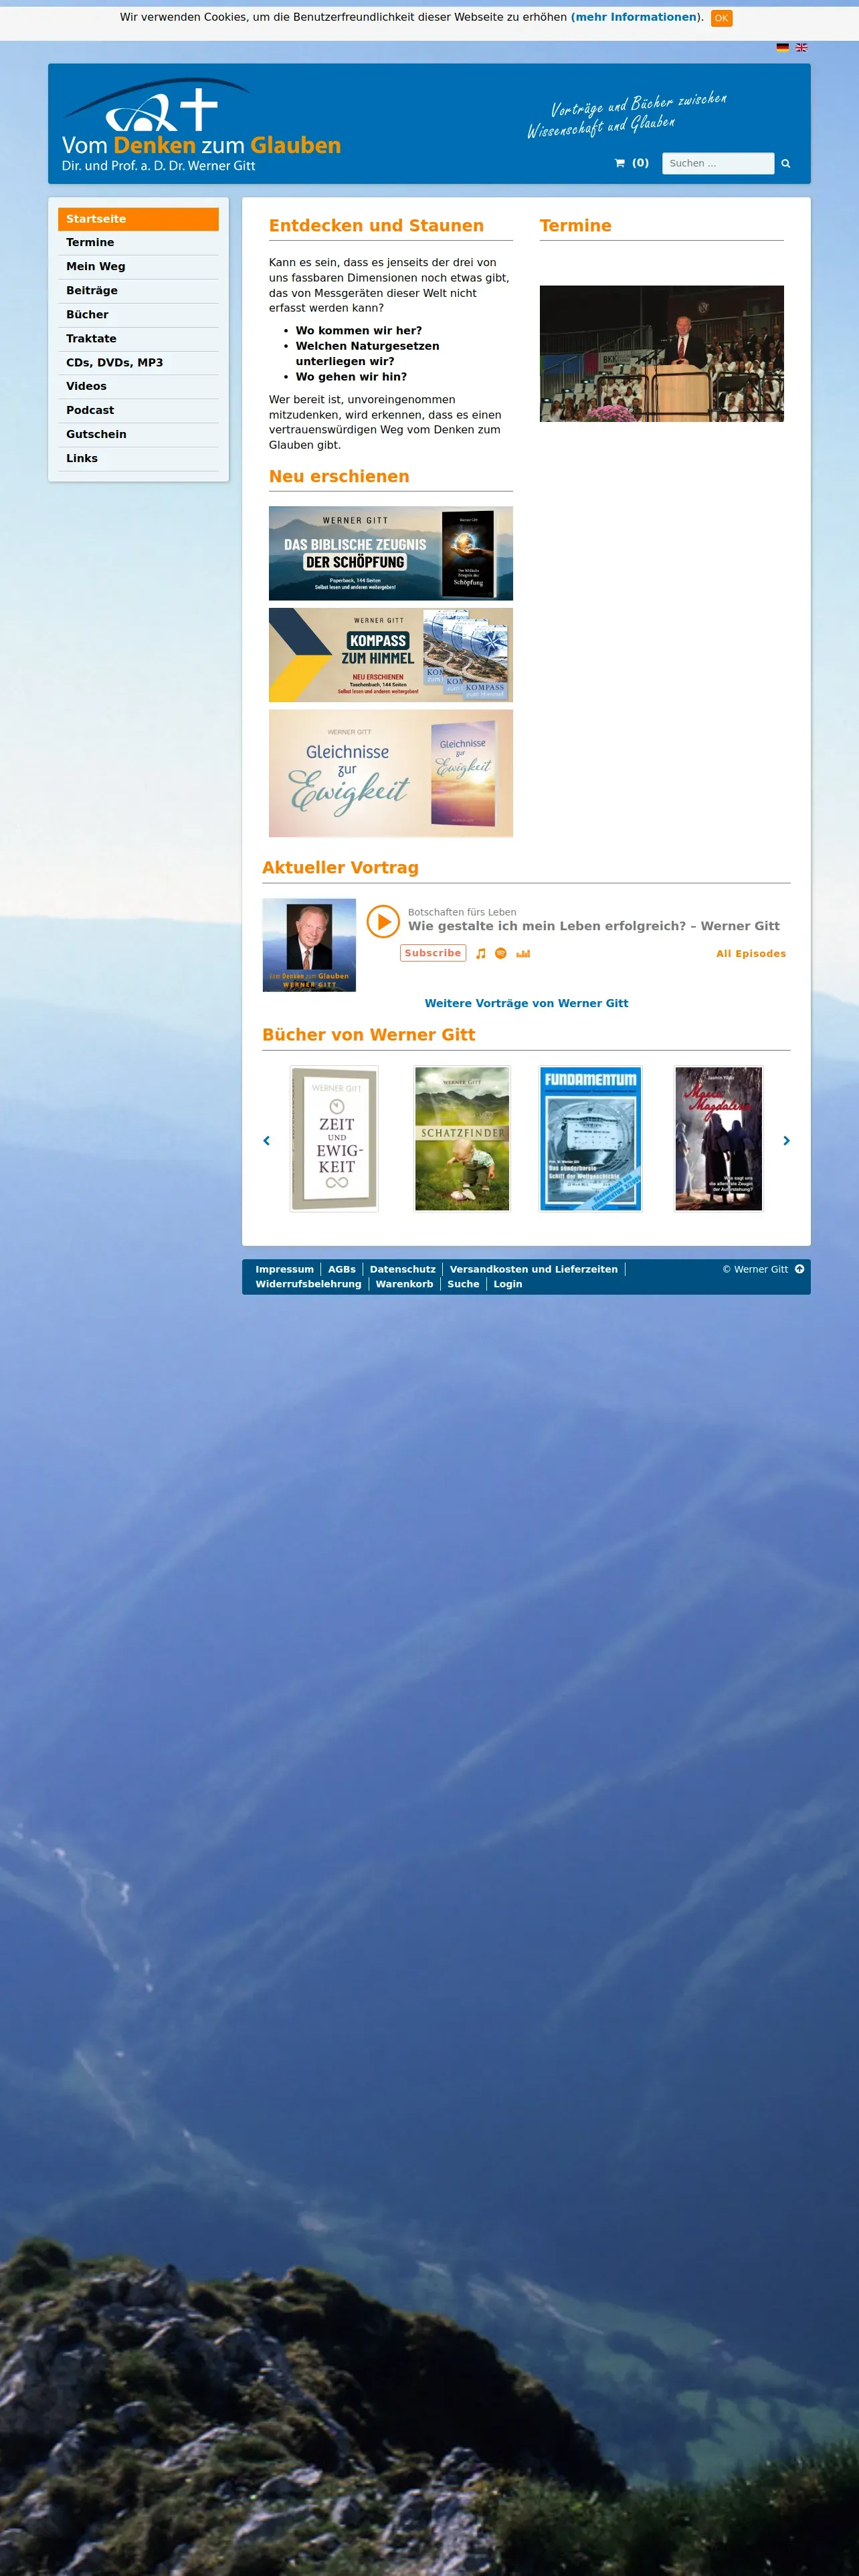Viewport: 859px width, 2576px height.
Task: Open the 'Zeit und Ewigkeit' book cover
Action: (x=334, y=1139)
